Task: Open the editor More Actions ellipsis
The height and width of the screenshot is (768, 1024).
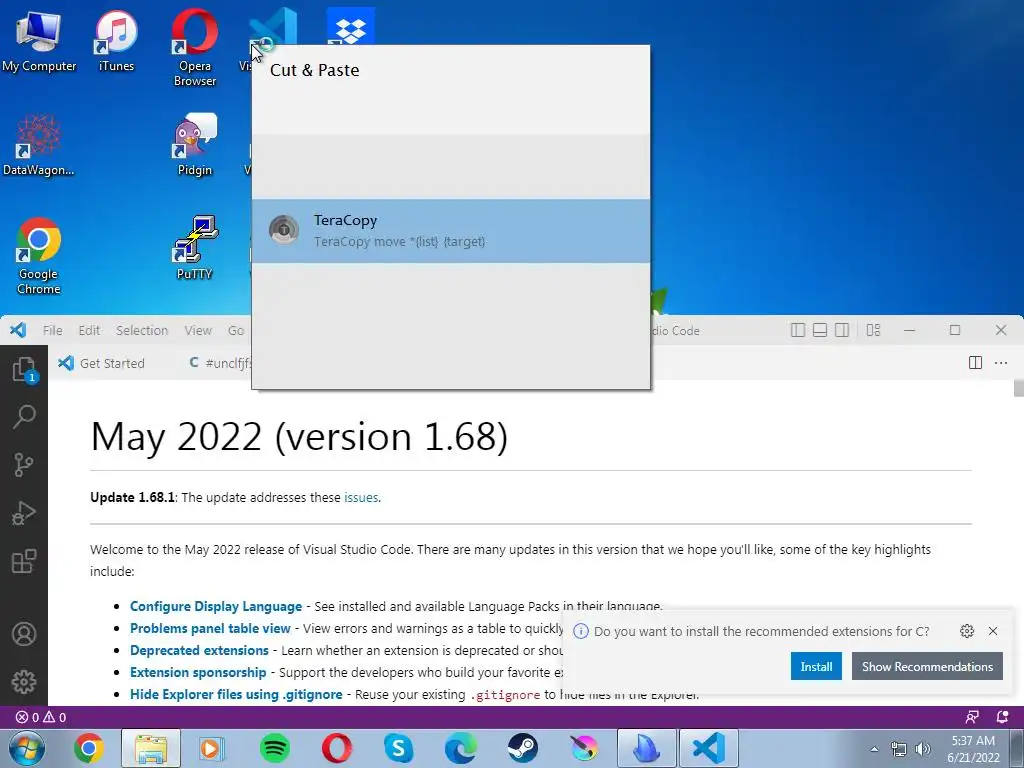Action: (x=1001, y=363)
